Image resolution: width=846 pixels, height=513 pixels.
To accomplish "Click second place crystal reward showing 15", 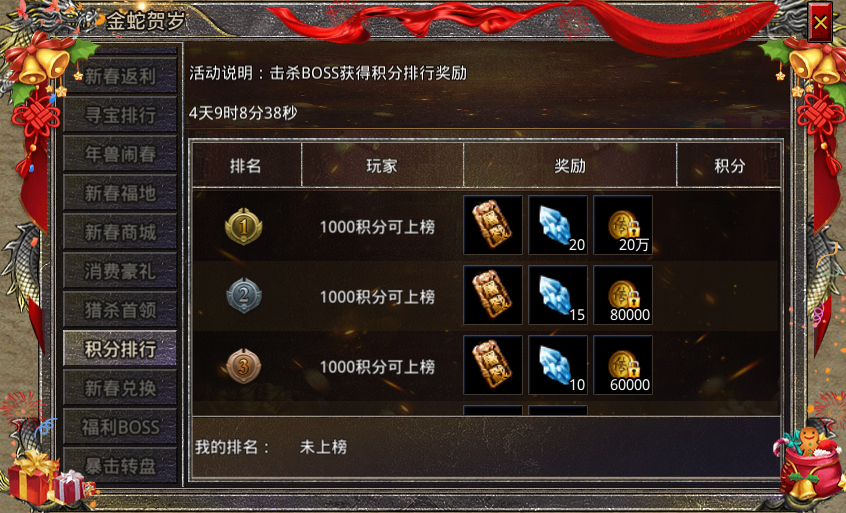I will (558, 295).
